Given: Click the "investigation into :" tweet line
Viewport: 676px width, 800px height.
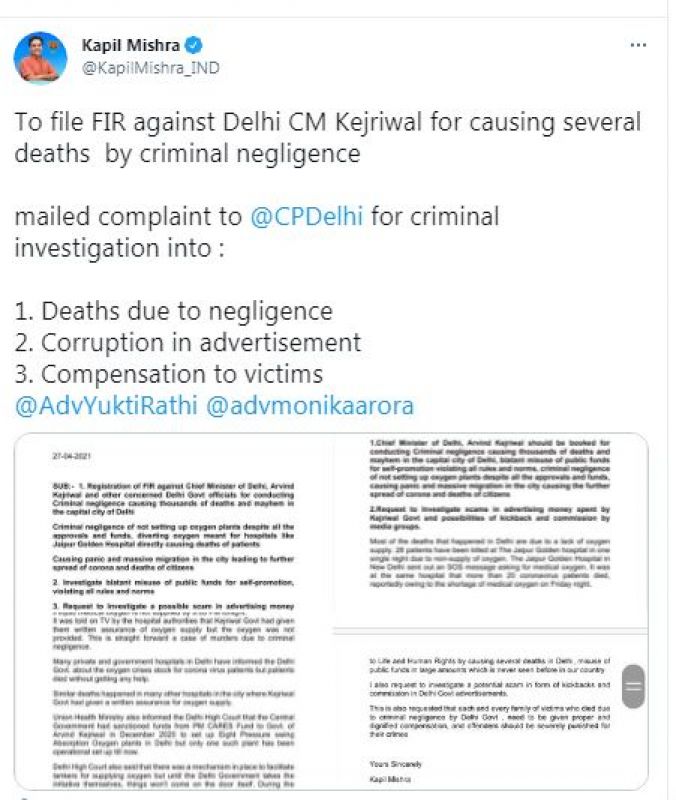Looking at the screenshot, I should pyautogui.click(x=119, y=248).
